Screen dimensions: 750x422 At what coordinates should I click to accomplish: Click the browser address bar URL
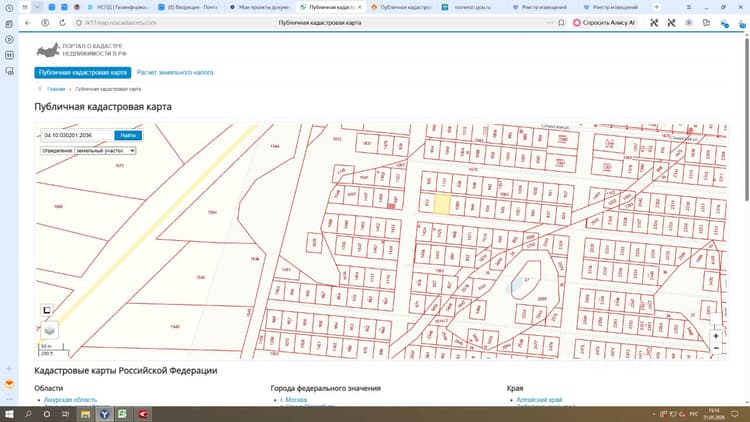[x=121, y=22]
